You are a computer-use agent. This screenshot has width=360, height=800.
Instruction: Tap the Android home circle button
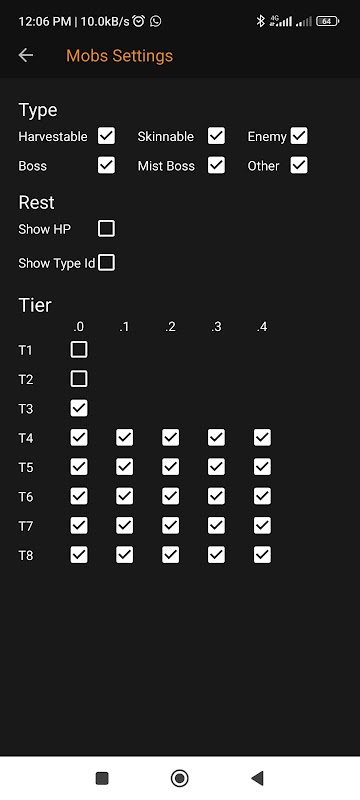click(x=179, y=778)
